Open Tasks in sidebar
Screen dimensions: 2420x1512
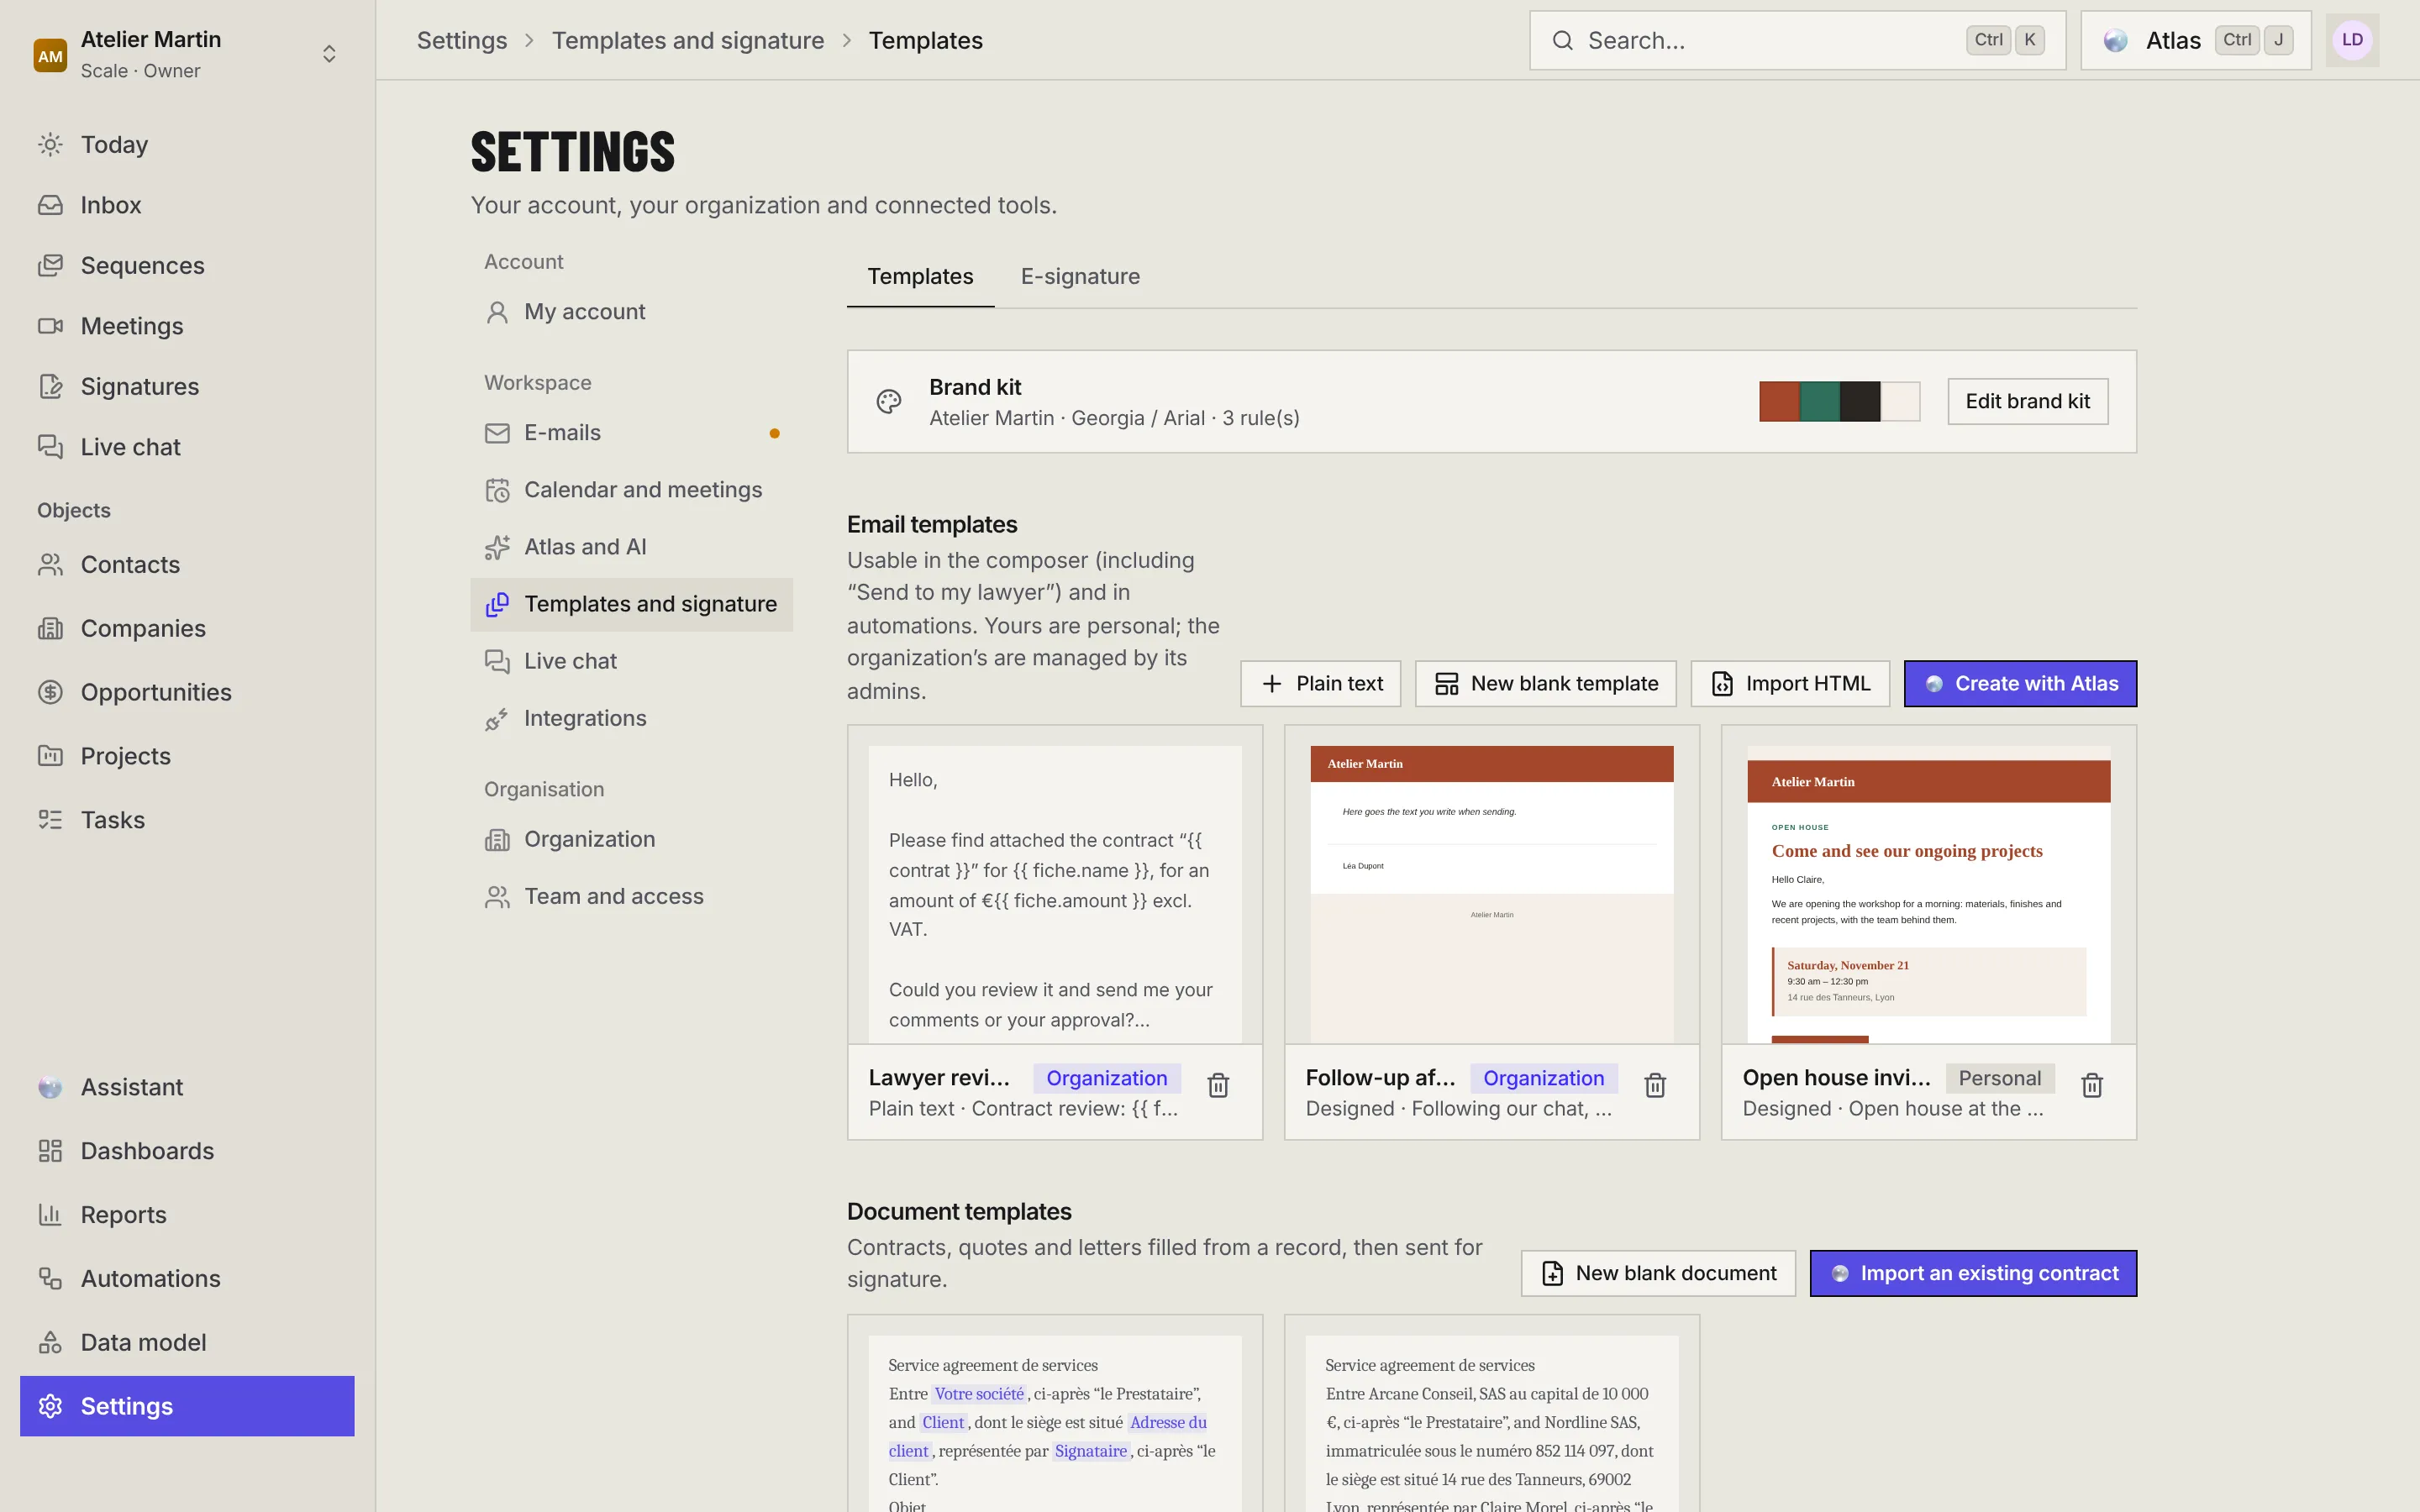187,820
